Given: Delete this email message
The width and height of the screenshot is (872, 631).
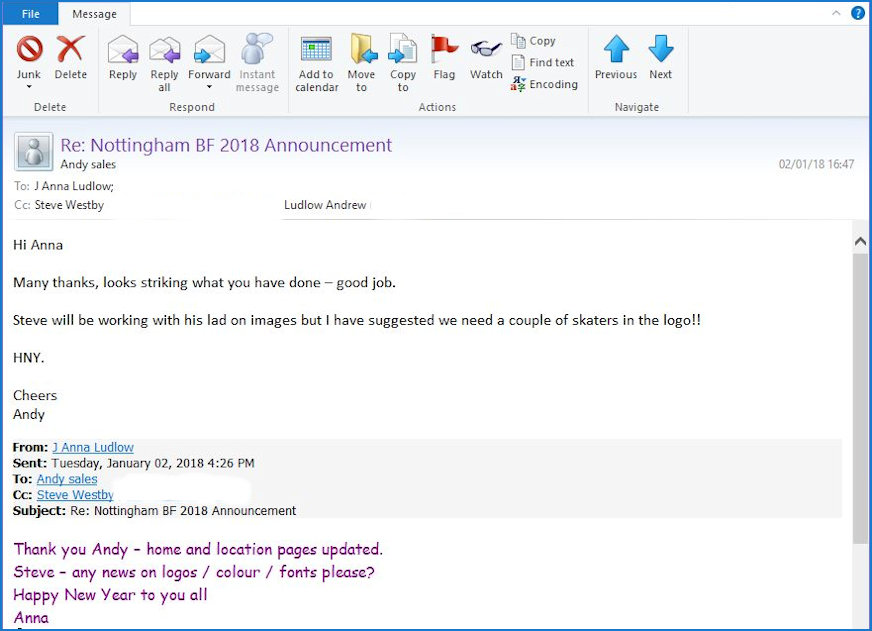Looking at the screenshot, I should pos(70,50).
